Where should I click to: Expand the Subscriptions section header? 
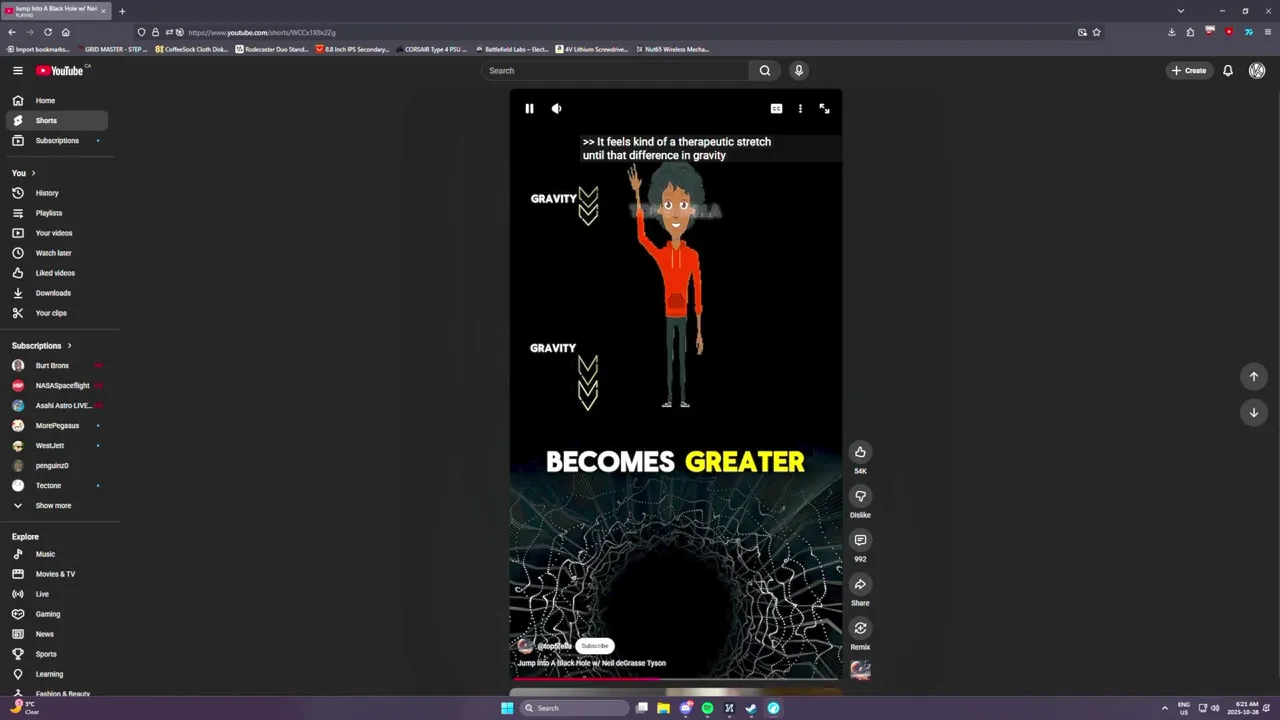coord(42,345)
